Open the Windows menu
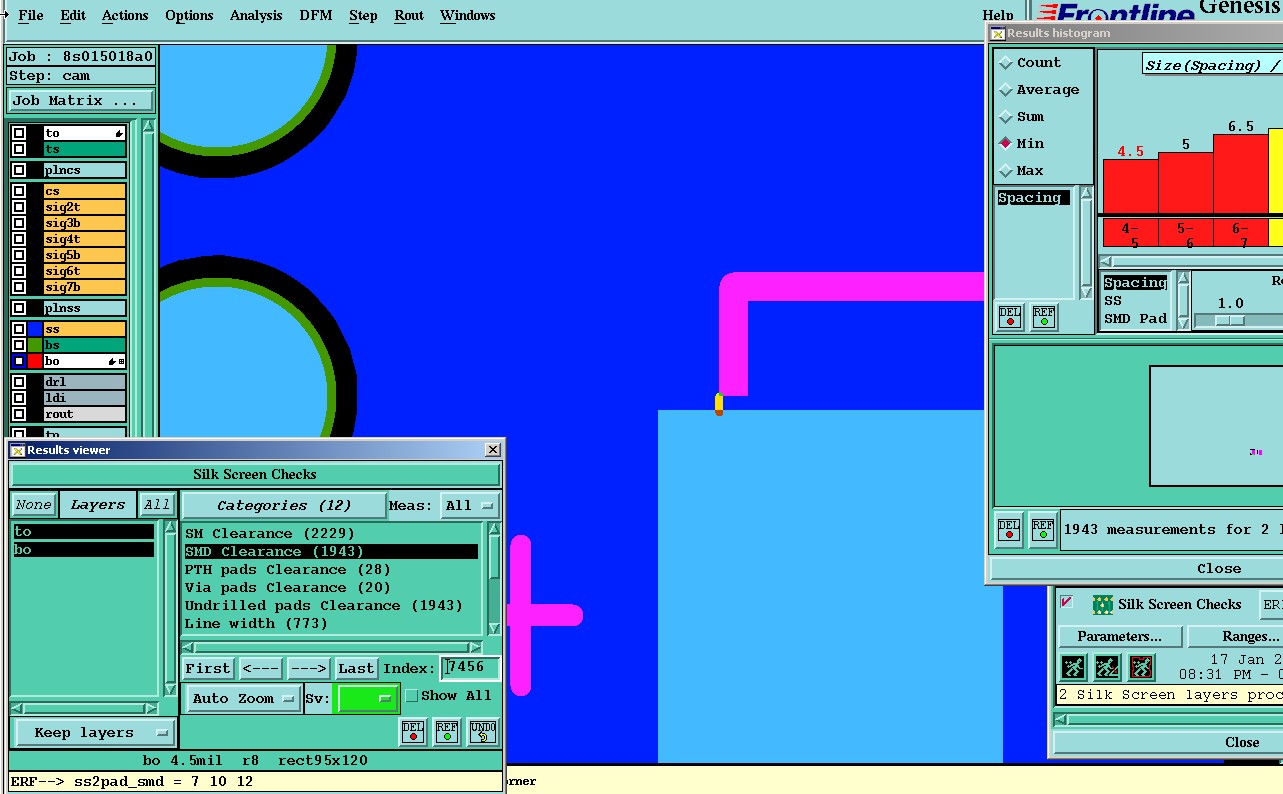The image size is (1283, 794). 467,15
